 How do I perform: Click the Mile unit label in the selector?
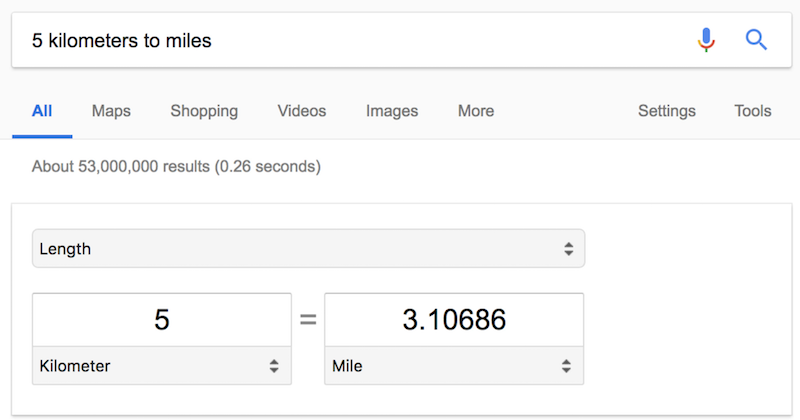coord(347,366)
